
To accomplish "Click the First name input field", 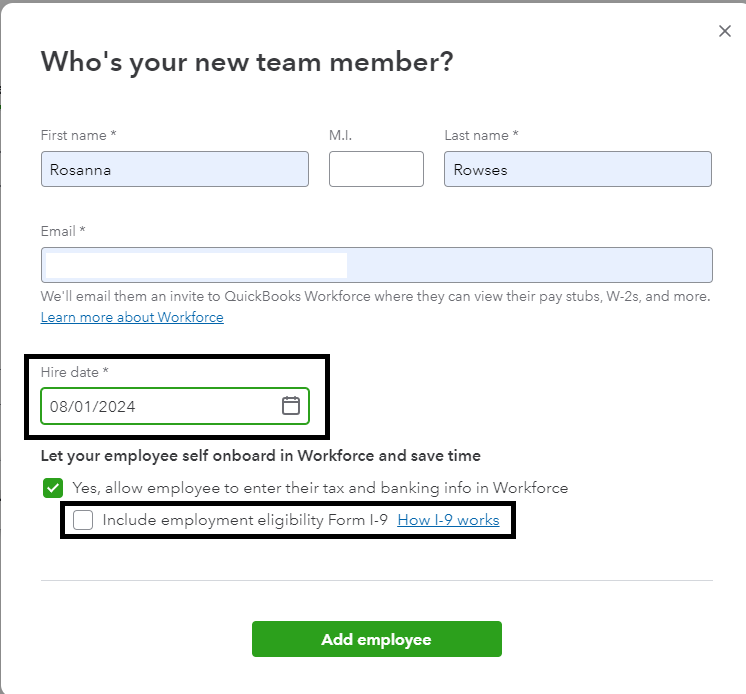I will click(x=175, y=169).
